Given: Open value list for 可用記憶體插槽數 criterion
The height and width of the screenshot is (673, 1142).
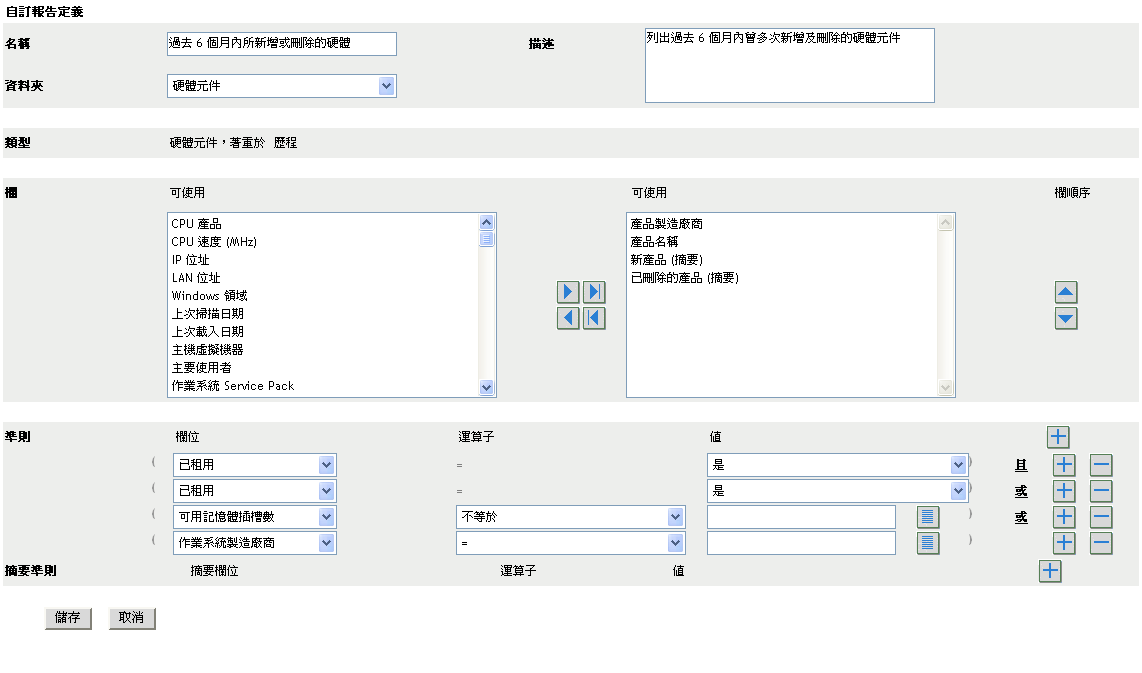Looking at the screenshot, I should click(928, 517).
